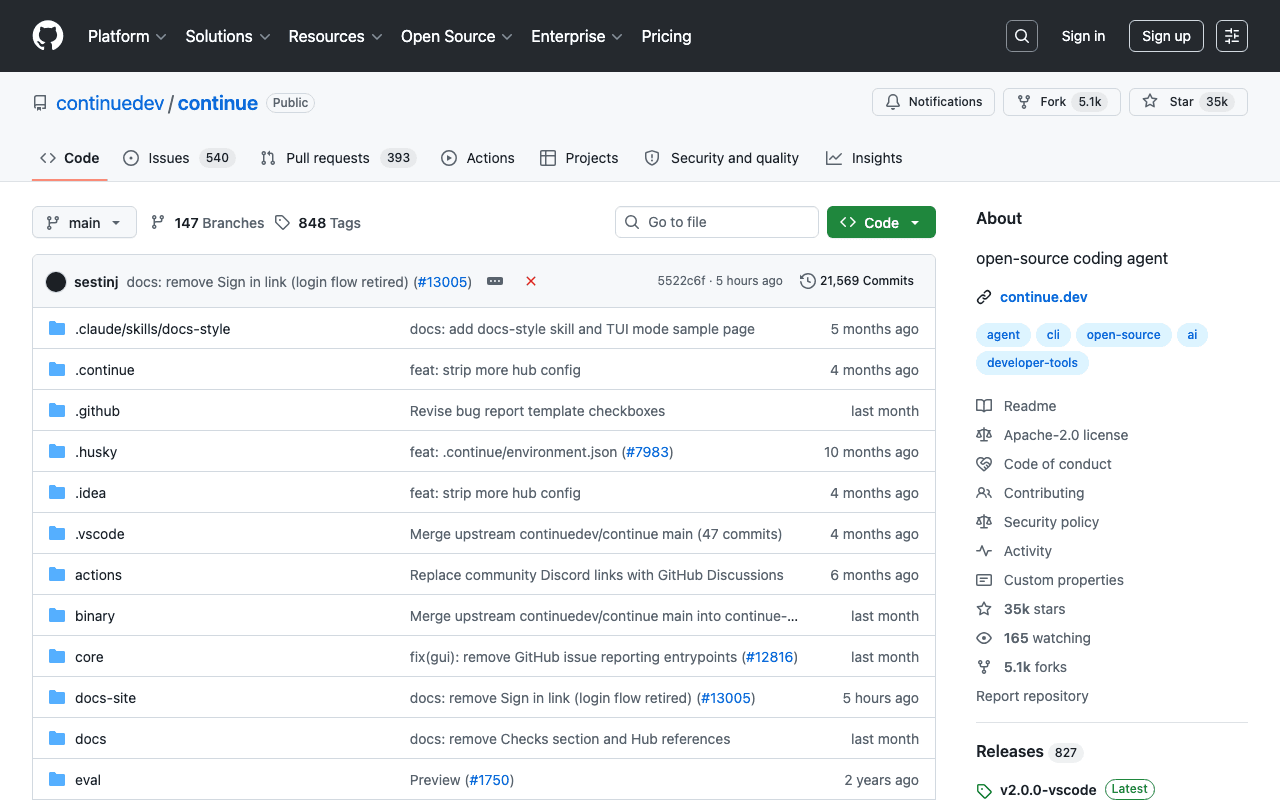The height and width of the screenshot is (800, 1280).
Task: Open the Enterprise dropdown menu
Action: click(x=577, y=36)
